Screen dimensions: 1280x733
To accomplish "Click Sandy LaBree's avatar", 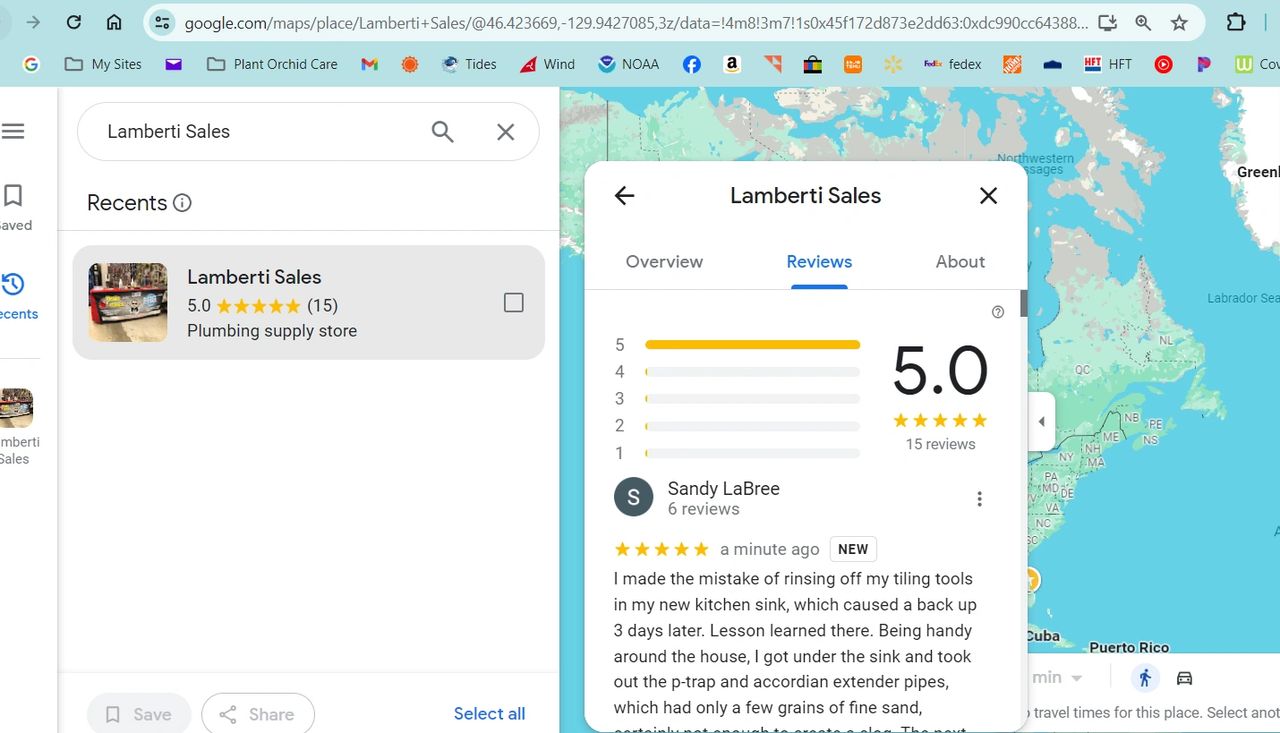I will click(x=634, y=497).
